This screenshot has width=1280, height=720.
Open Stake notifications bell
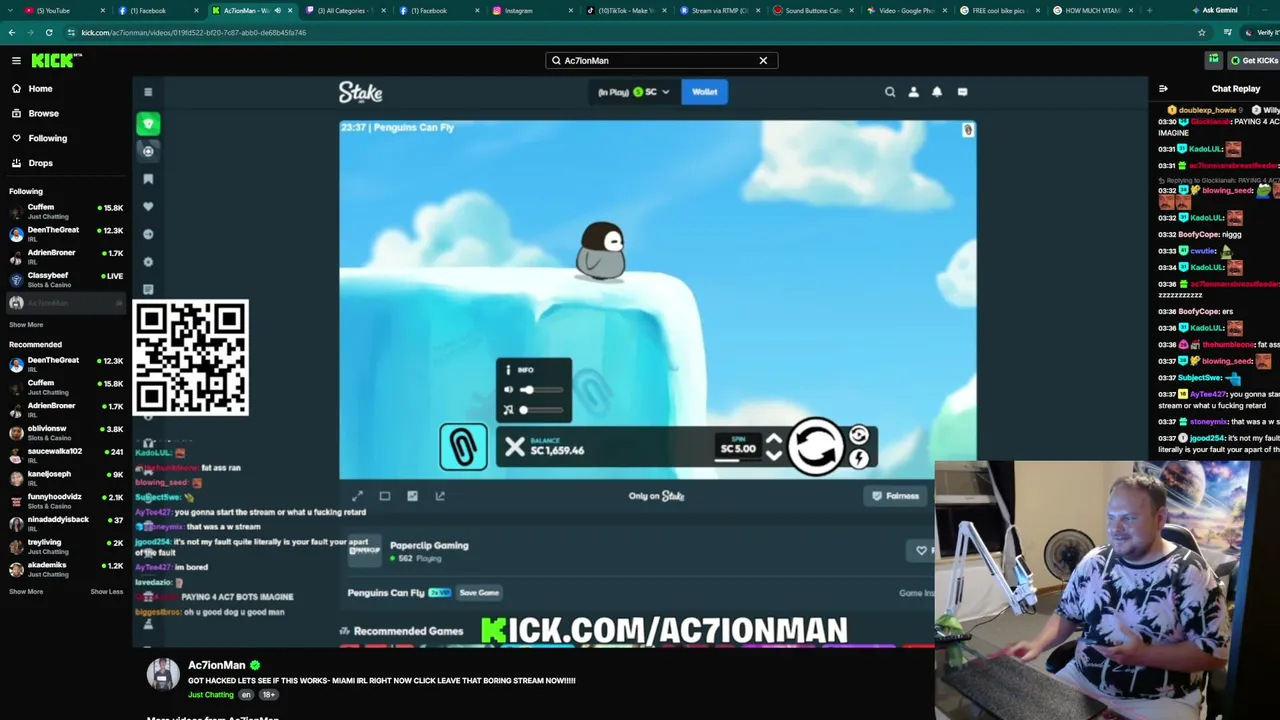click(937, 92)
